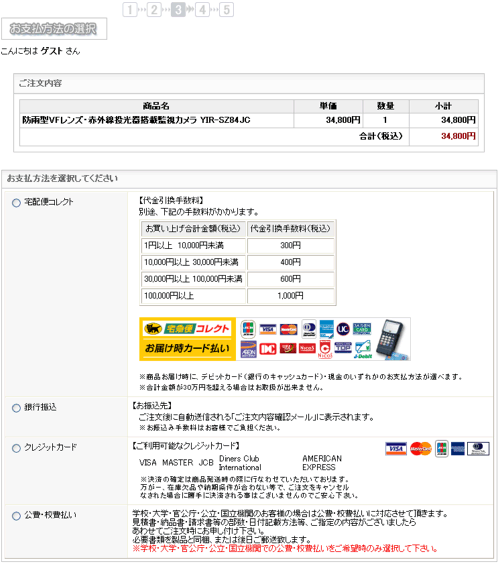Screen dimensions: 500x564
Task: Click the AMERICAN EXPRESS text
Action: pyautogui.click(x=322, y=463)
